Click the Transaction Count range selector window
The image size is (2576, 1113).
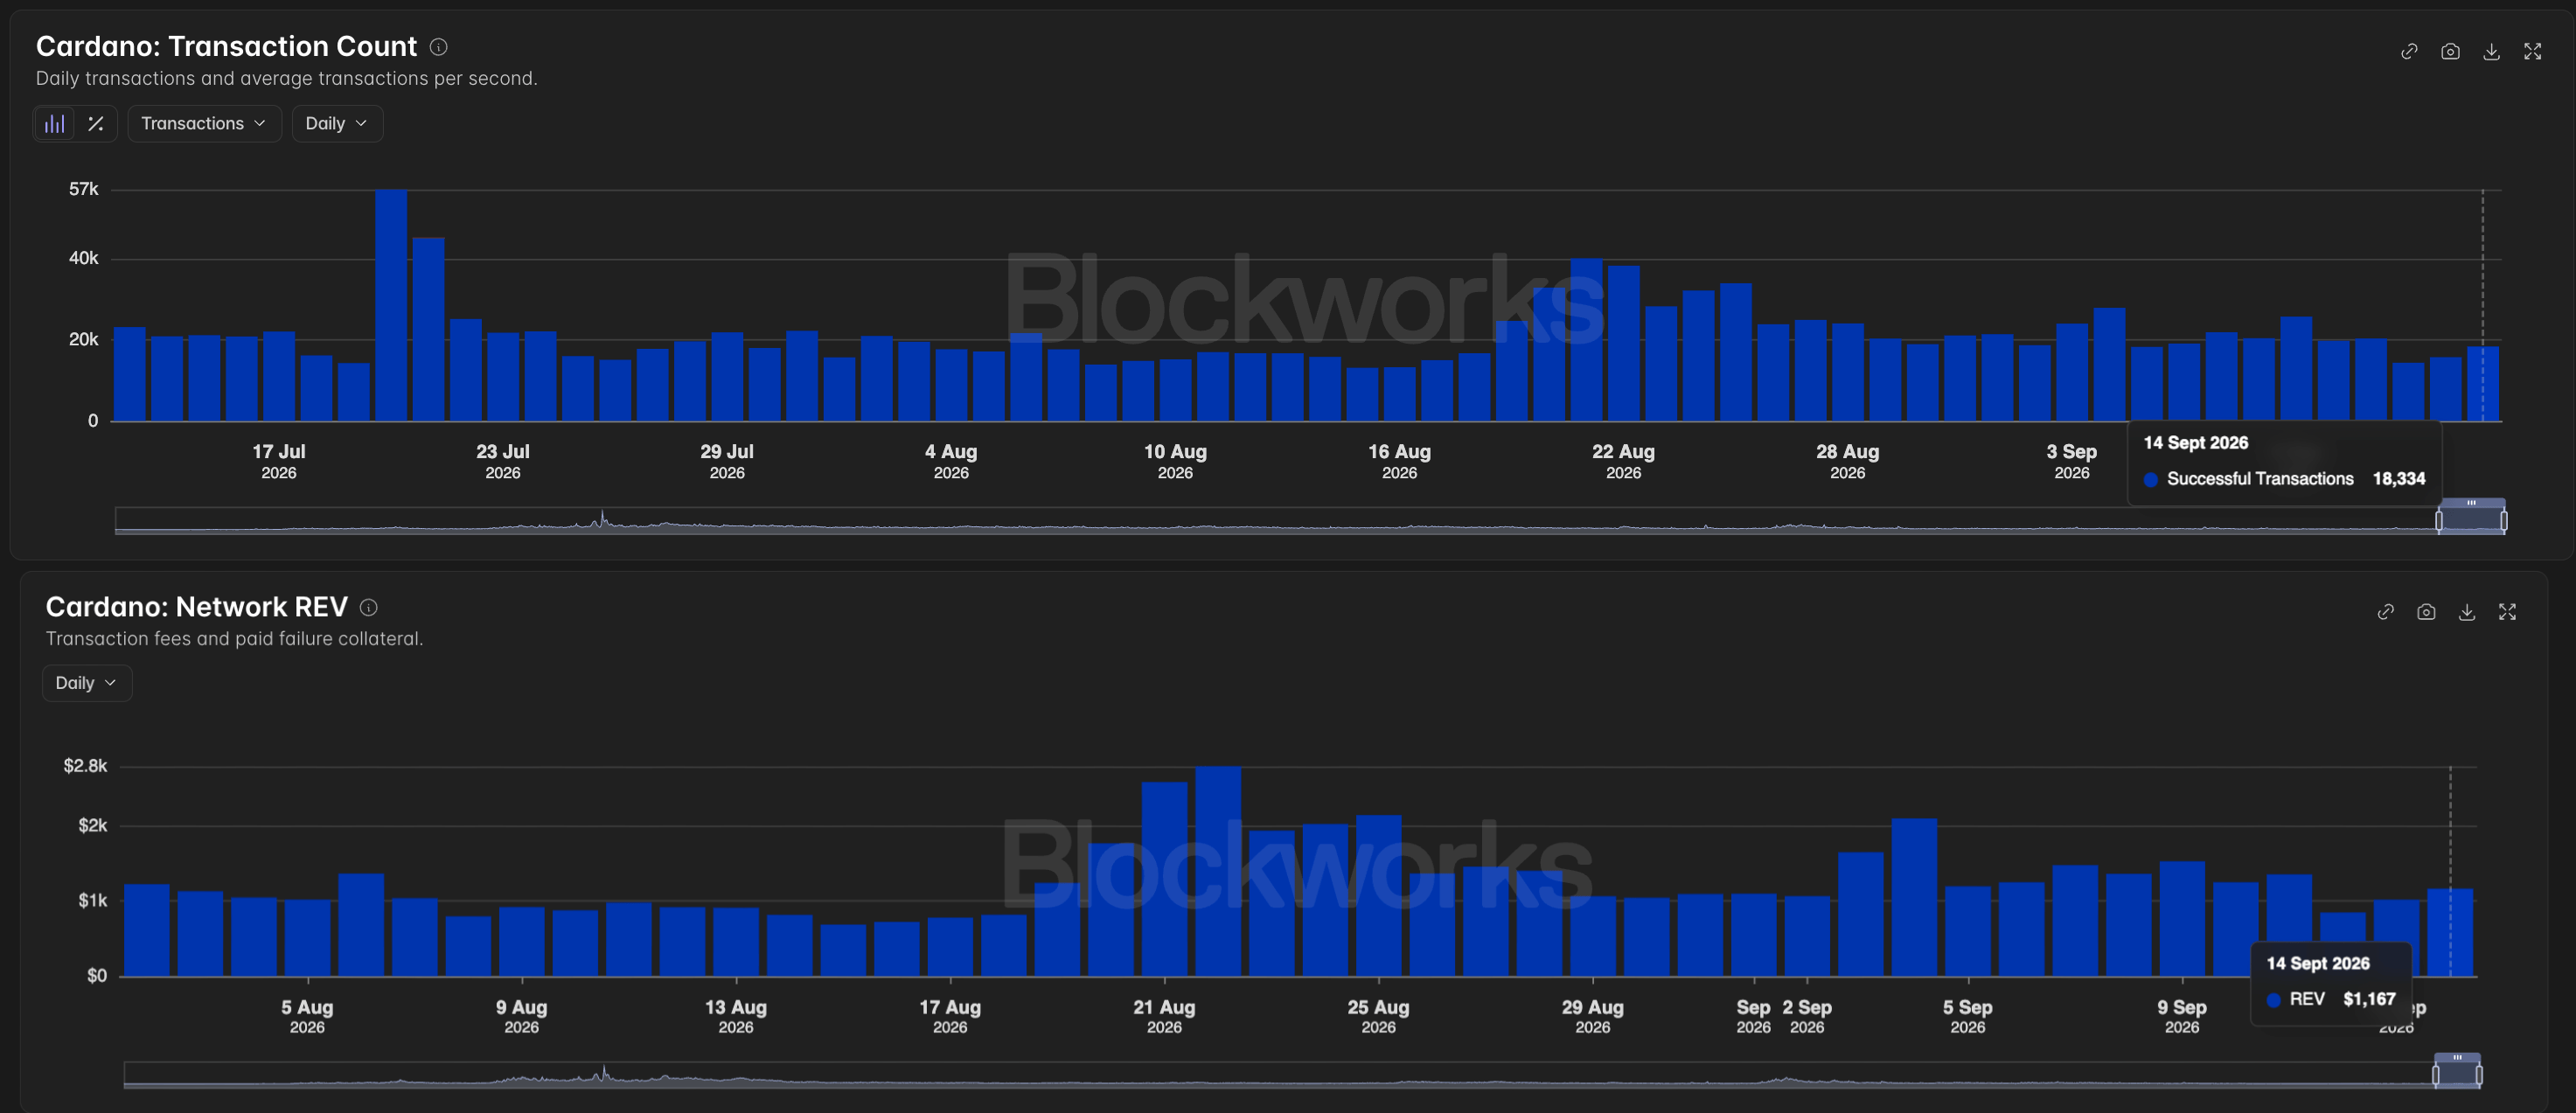(x=2471, y=517)
